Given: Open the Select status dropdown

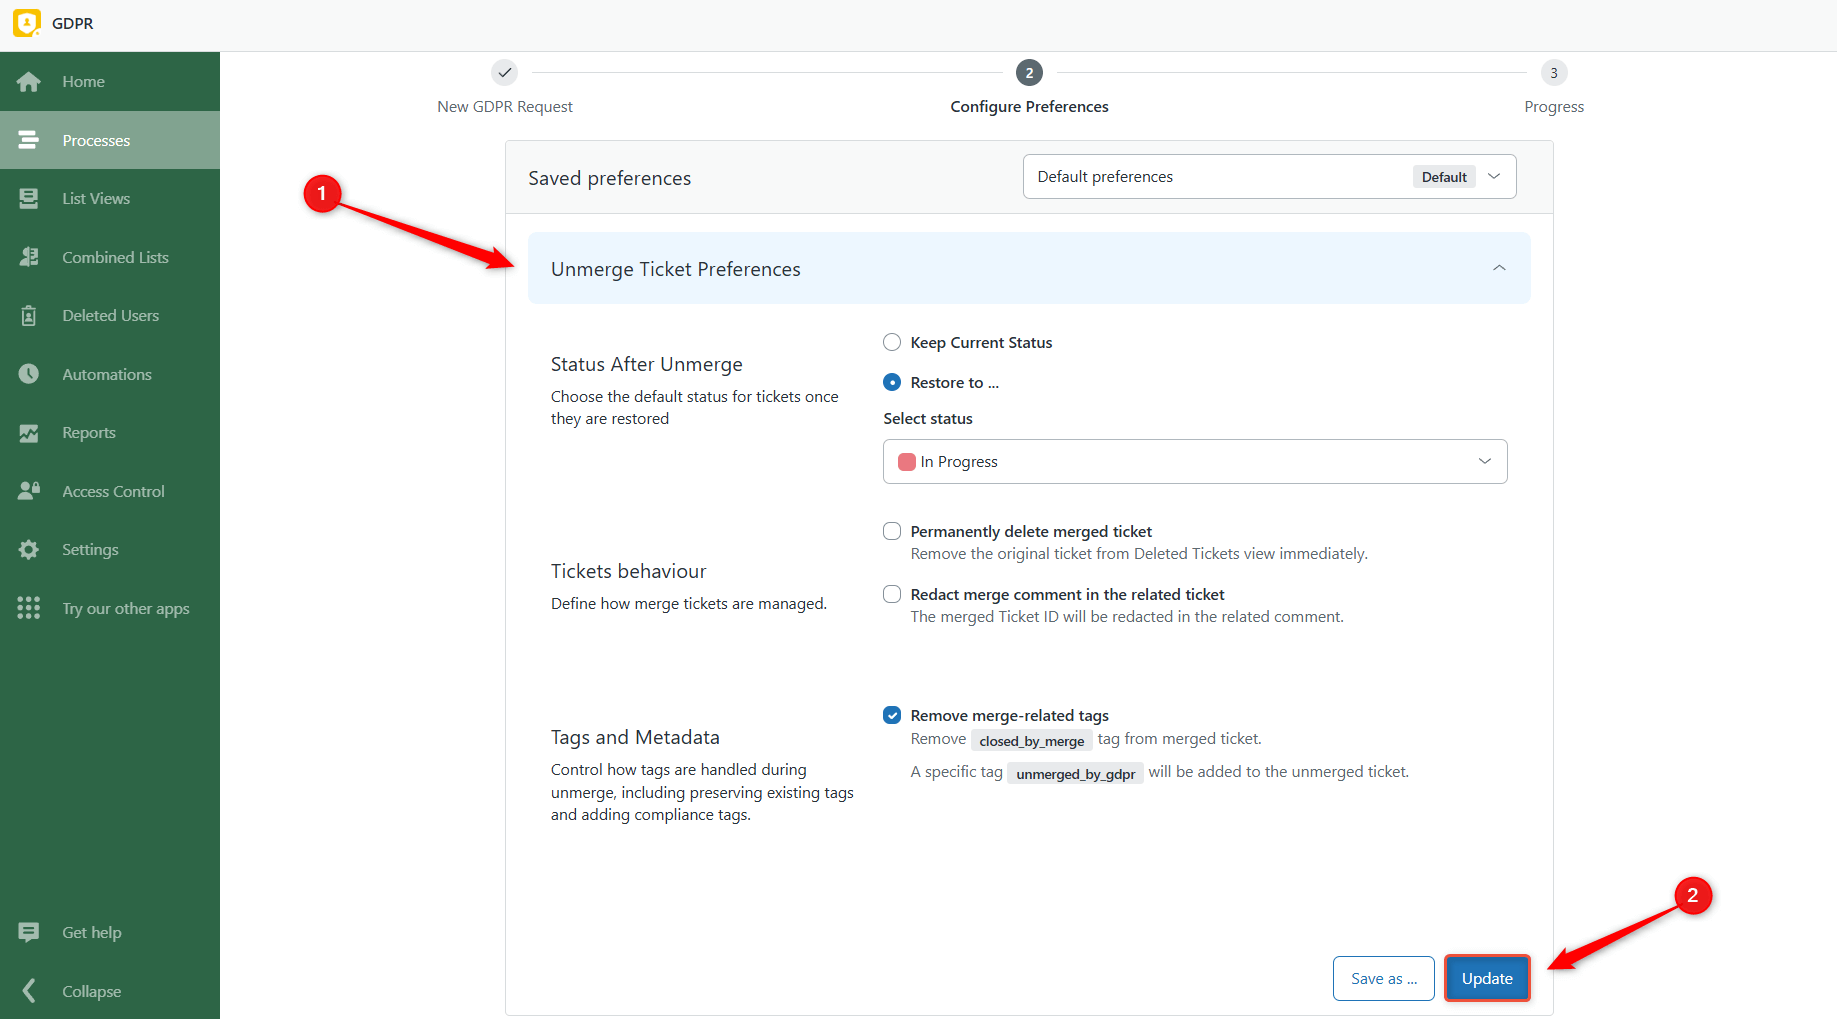Looking at the screenshot, I should 1194,462.
